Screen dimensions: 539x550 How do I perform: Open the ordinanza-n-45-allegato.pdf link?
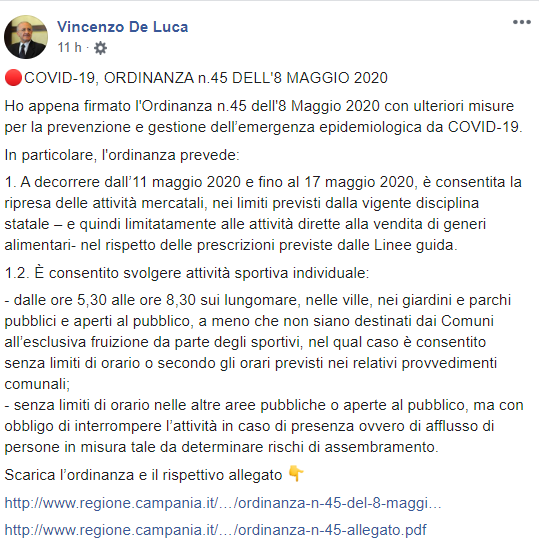pos(215,530)
